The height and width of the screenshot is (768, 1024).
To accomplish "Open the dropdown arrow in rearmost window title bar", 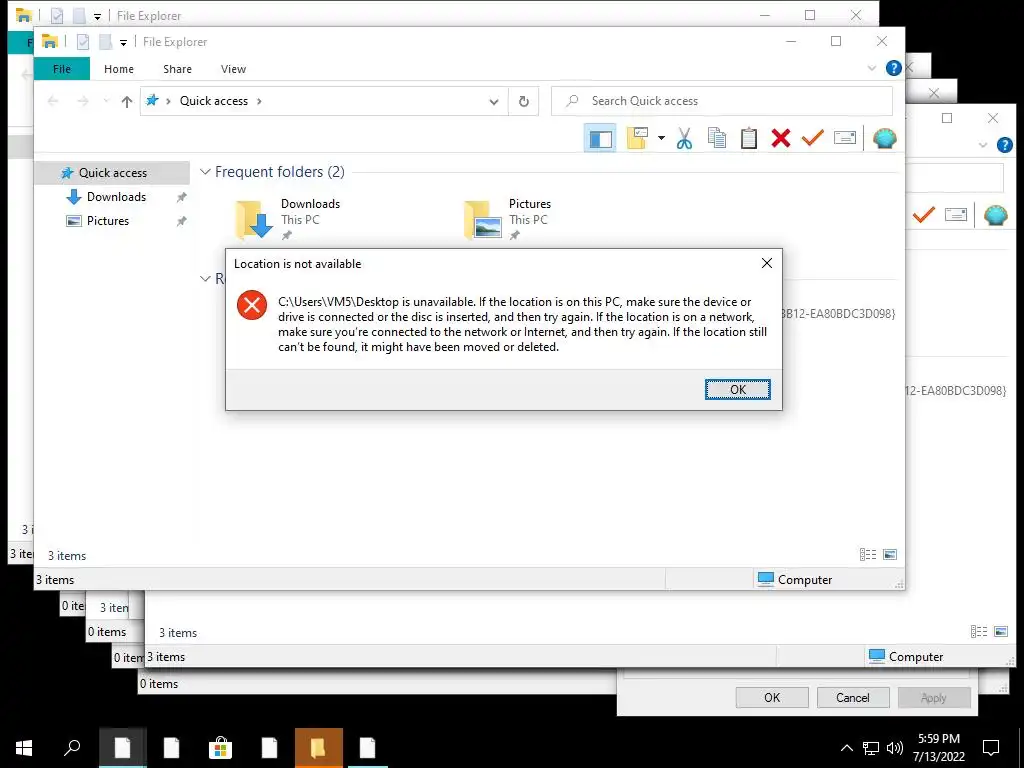I will 97,16.
